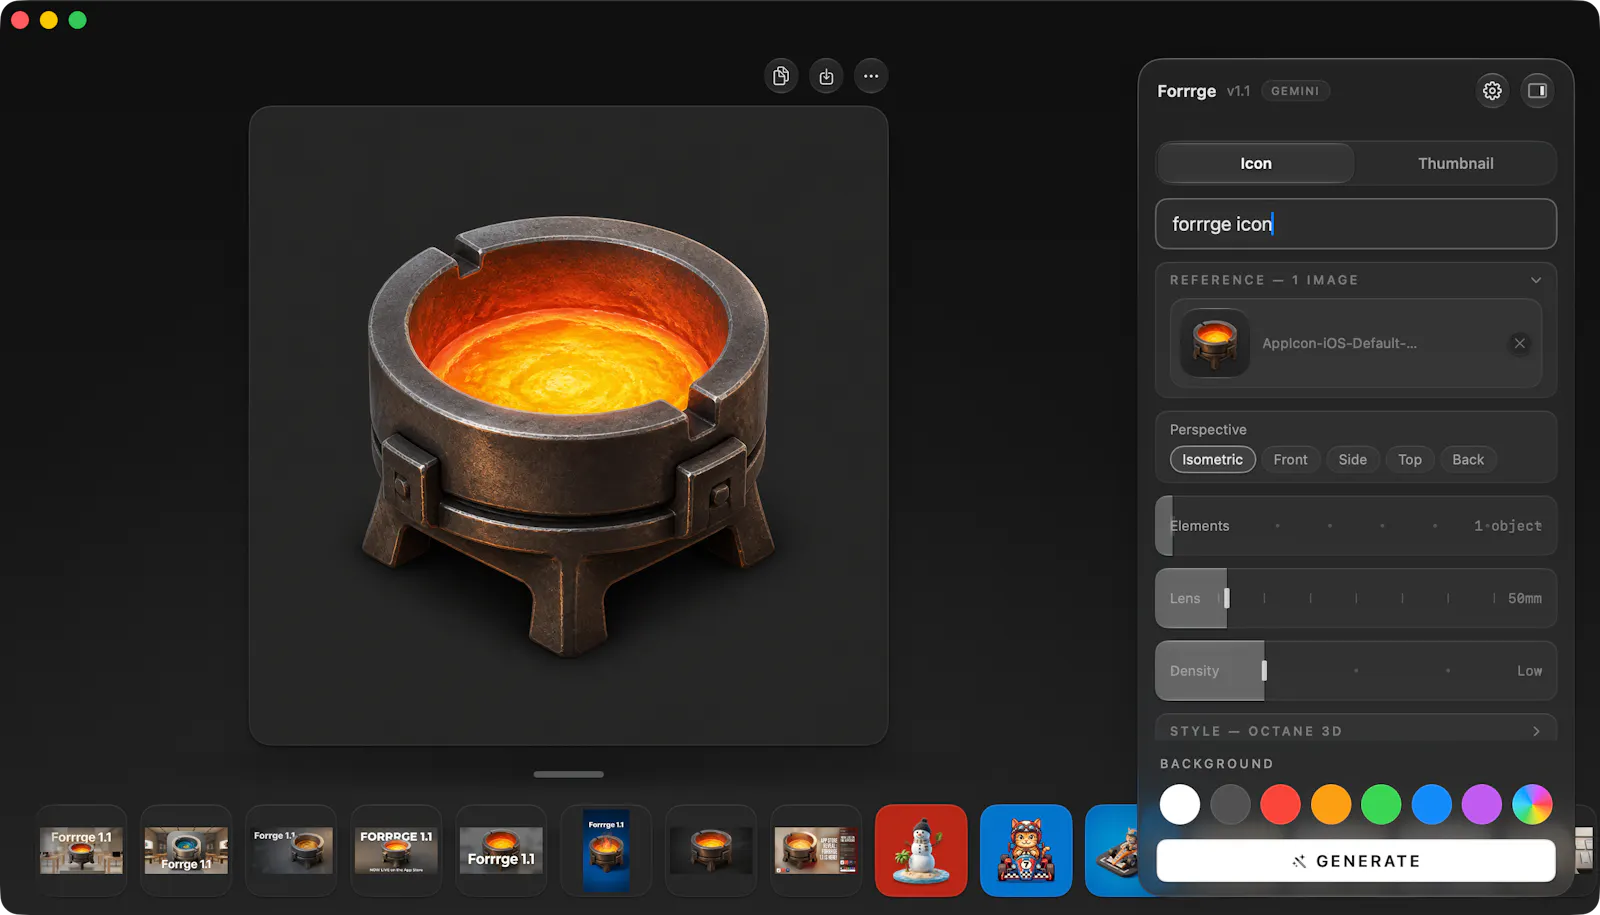This screenshot has width=1600, height=915.
Task: Select Back perspective
Action: (x=1468, y=459)
